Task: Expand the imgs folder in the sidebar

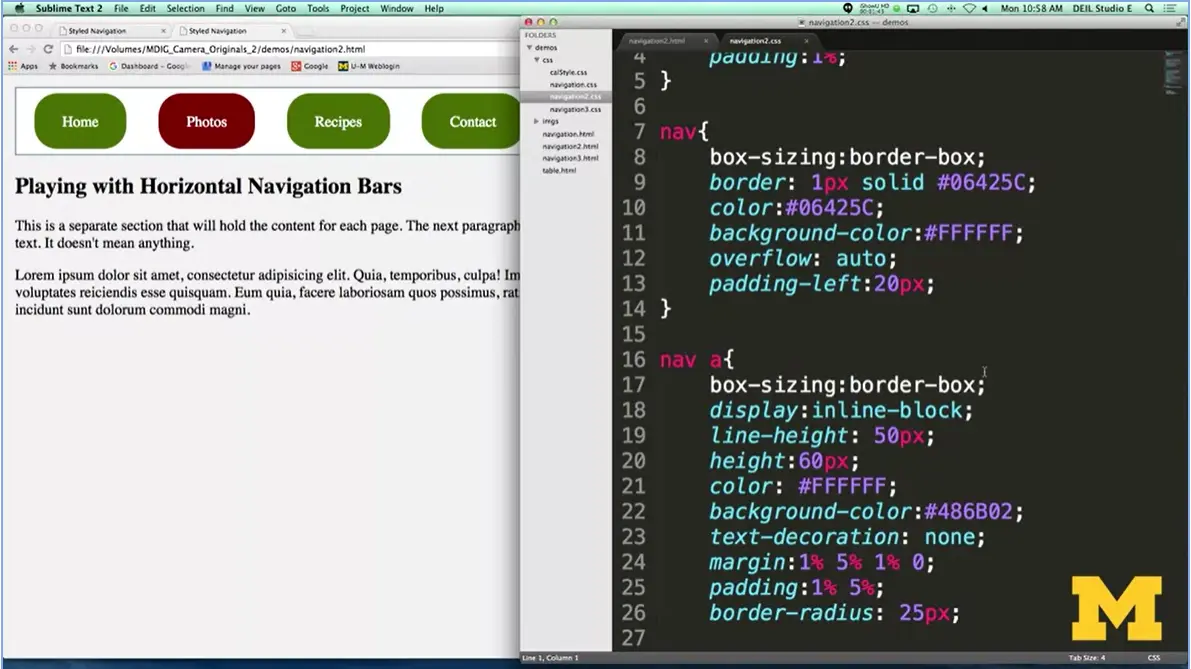Action: [x=537, y=122]
